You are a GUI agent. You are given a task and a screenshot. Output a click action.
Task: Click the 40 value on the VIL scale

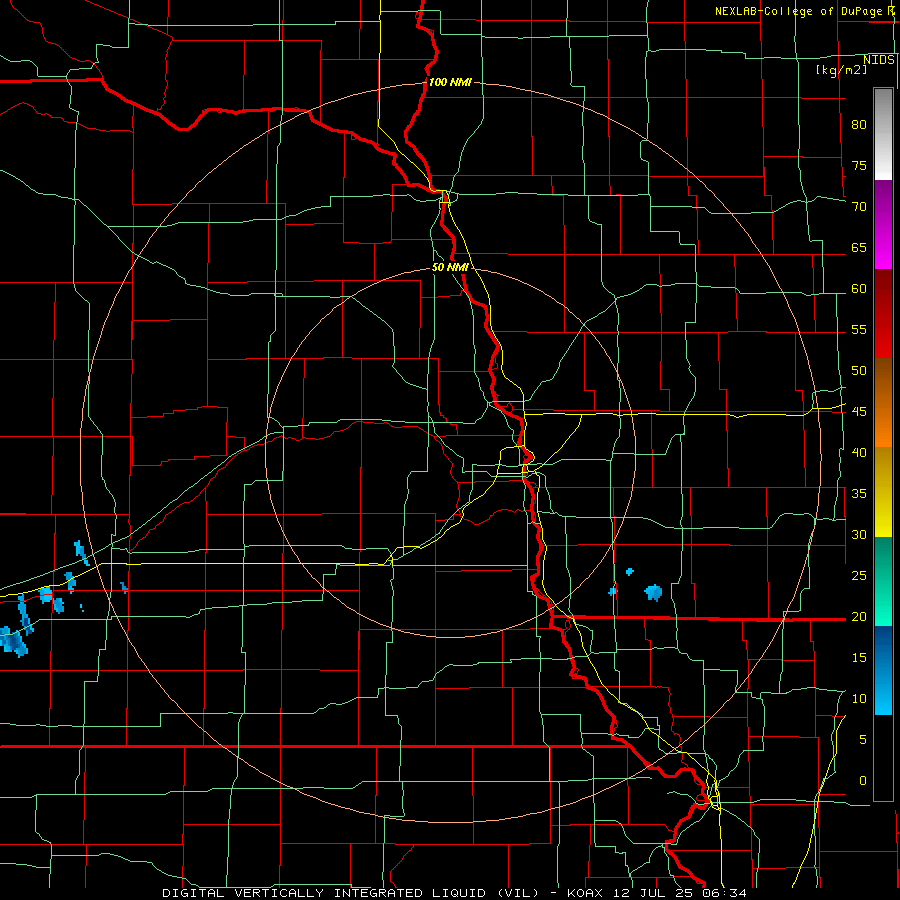tap(859, 452)
